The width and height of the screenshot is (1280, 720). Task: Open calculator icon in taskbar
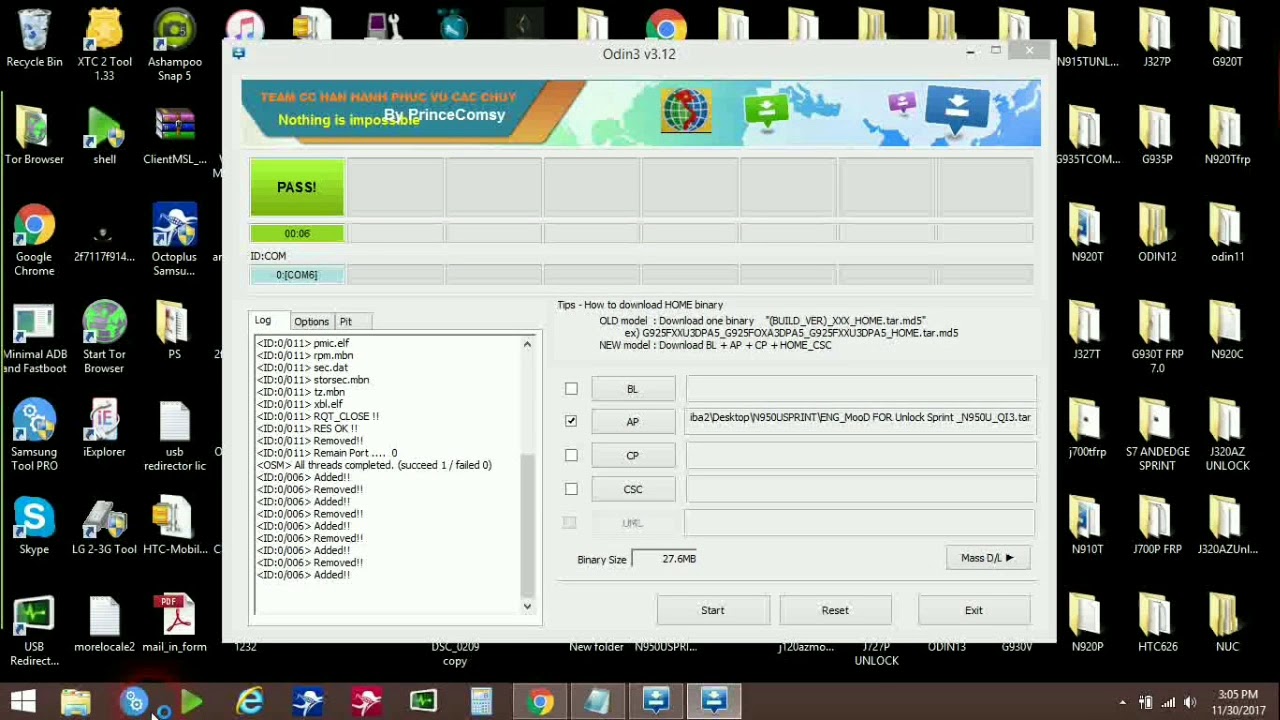pos(481,702)
